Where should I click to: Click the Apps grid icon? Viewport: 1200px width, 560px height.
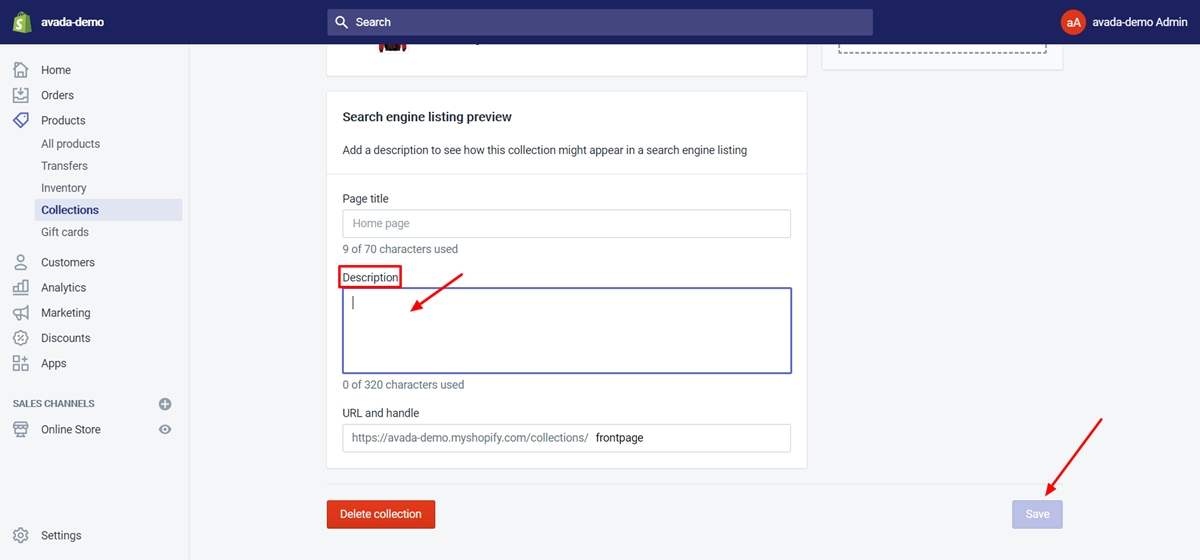point(21,363)
